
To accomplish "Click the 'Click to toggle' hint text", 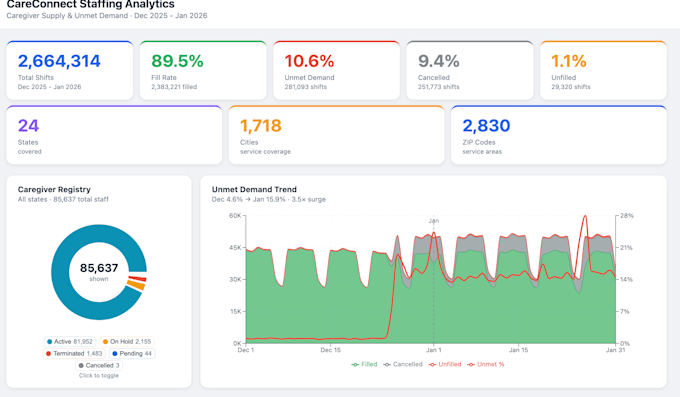I will pyautogui.click(x=99, y=376).
